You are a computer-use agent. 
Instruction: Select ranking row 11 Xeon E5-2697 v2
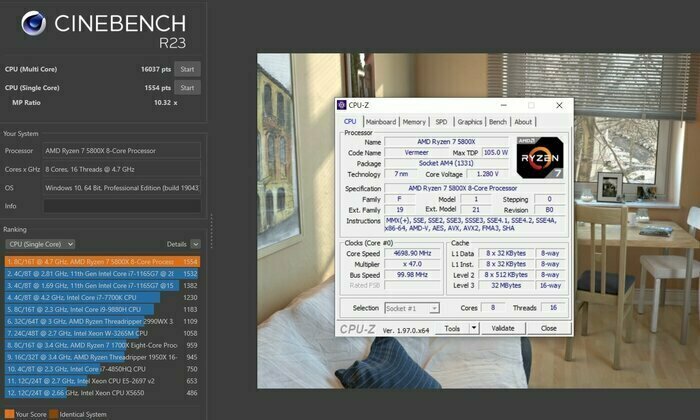(102, 381)
